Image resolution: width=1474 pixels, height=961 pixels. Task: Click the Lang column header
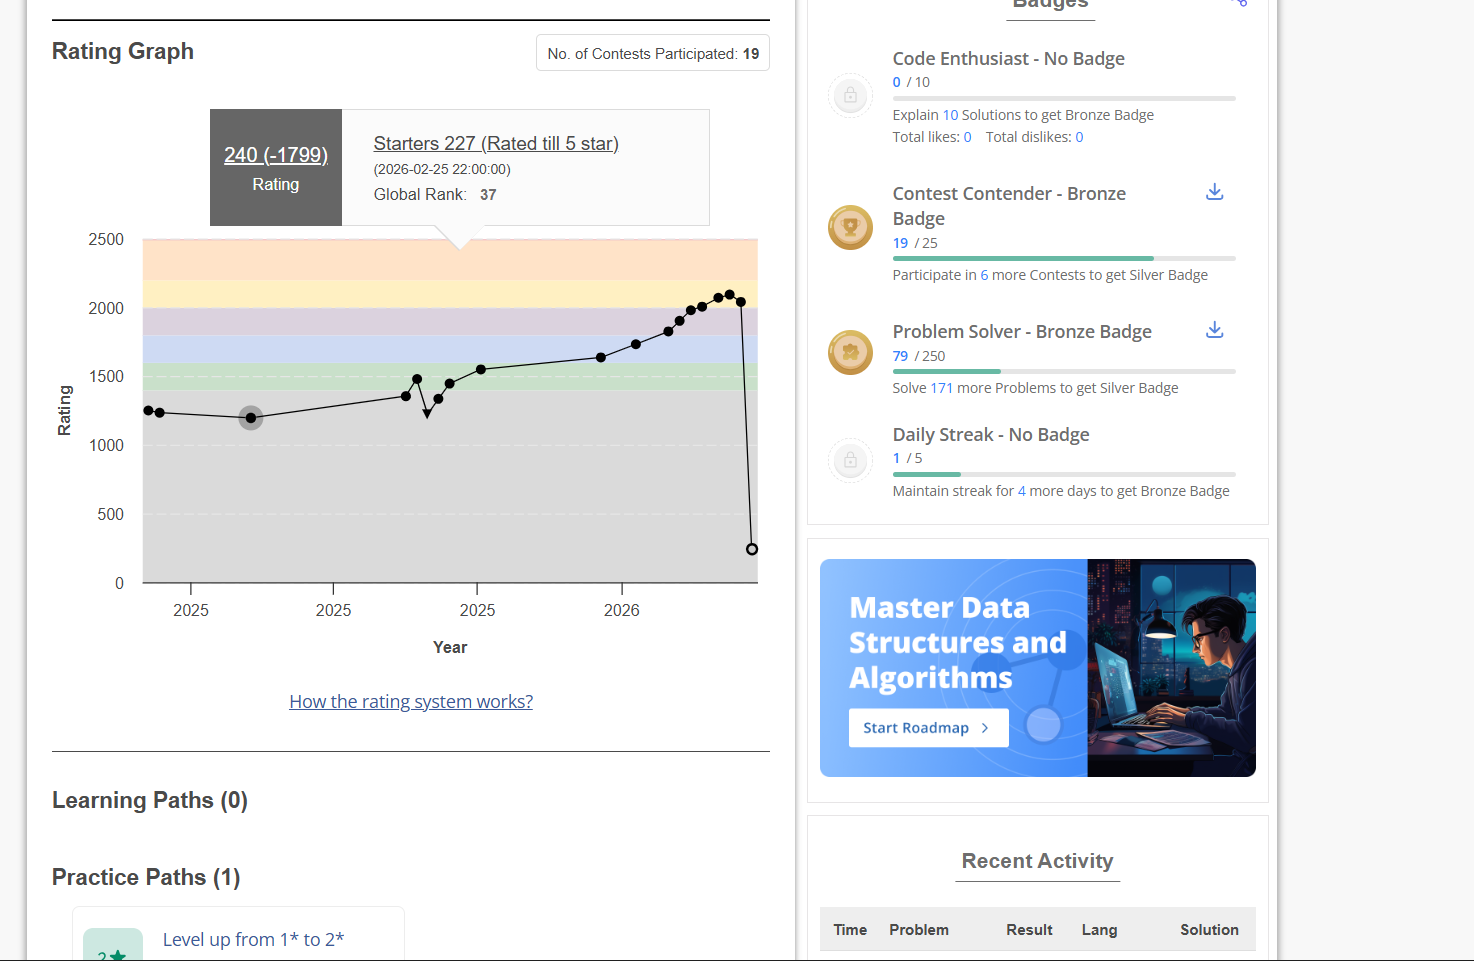click(1099, 930)
